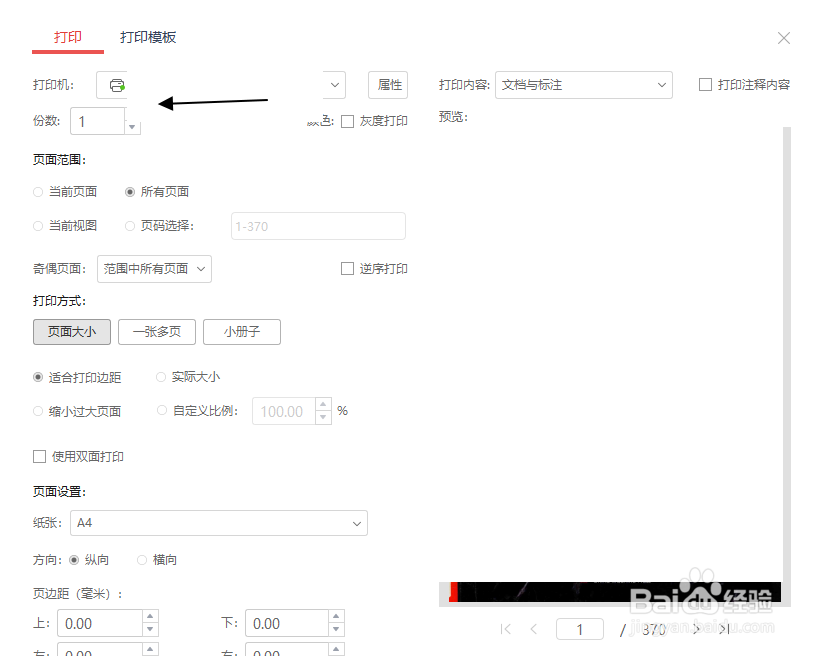This screenshot has width=821, height=656.
Task: Jump to last preview page with skip-forward icon
Action: point(724,629)
